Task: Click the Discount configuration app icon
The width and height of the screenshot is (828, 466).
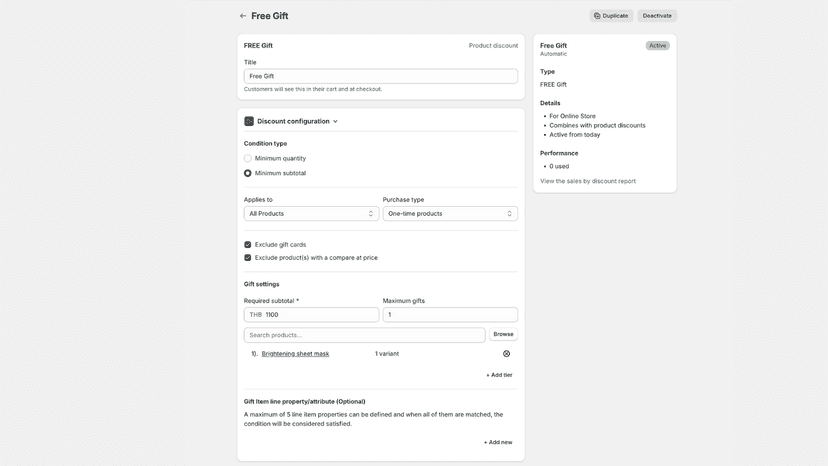Action: click(249, 121)
